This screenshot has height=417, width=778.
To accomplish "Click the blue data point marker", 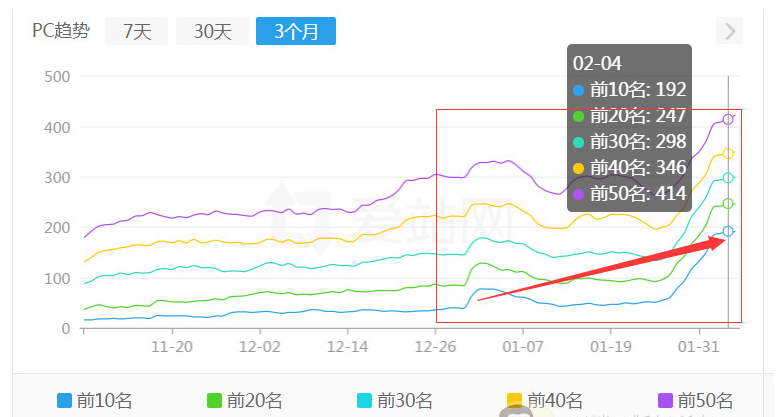I will click(x=728, y=232).
